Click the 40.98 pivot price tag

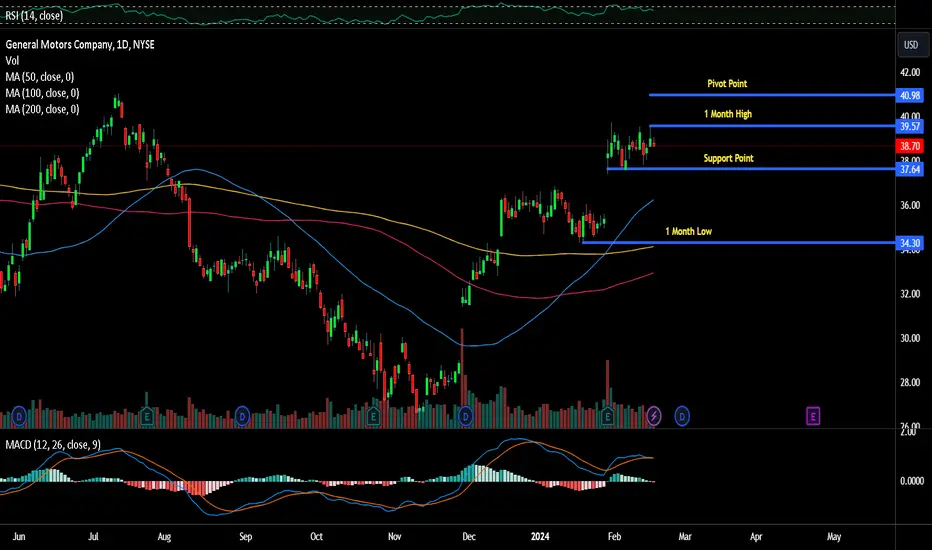(910, 95)
